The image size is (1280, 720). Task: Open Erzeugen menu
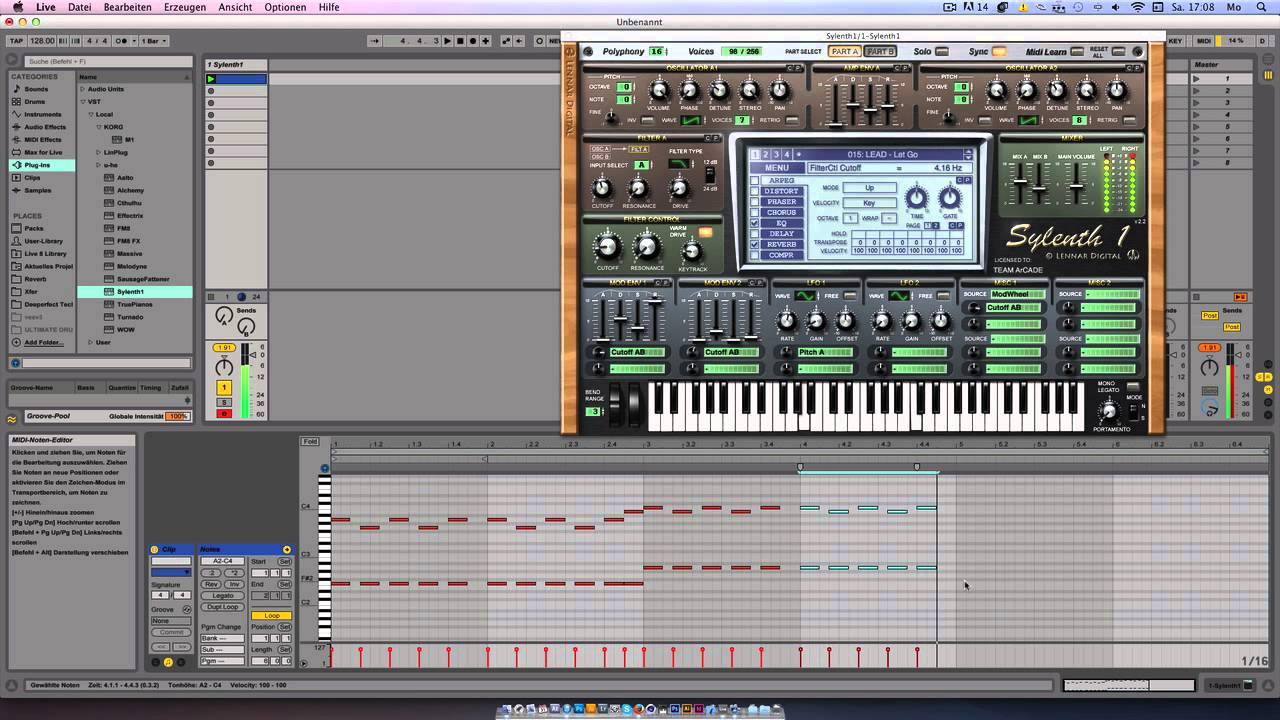point(185,7)
